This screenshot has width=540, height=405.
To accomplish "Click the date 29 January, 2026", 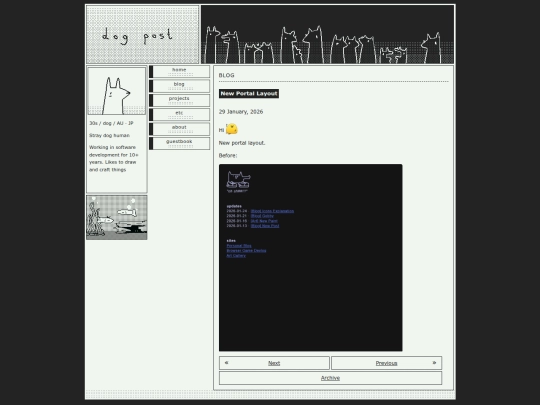I will (x=241, y=112).
